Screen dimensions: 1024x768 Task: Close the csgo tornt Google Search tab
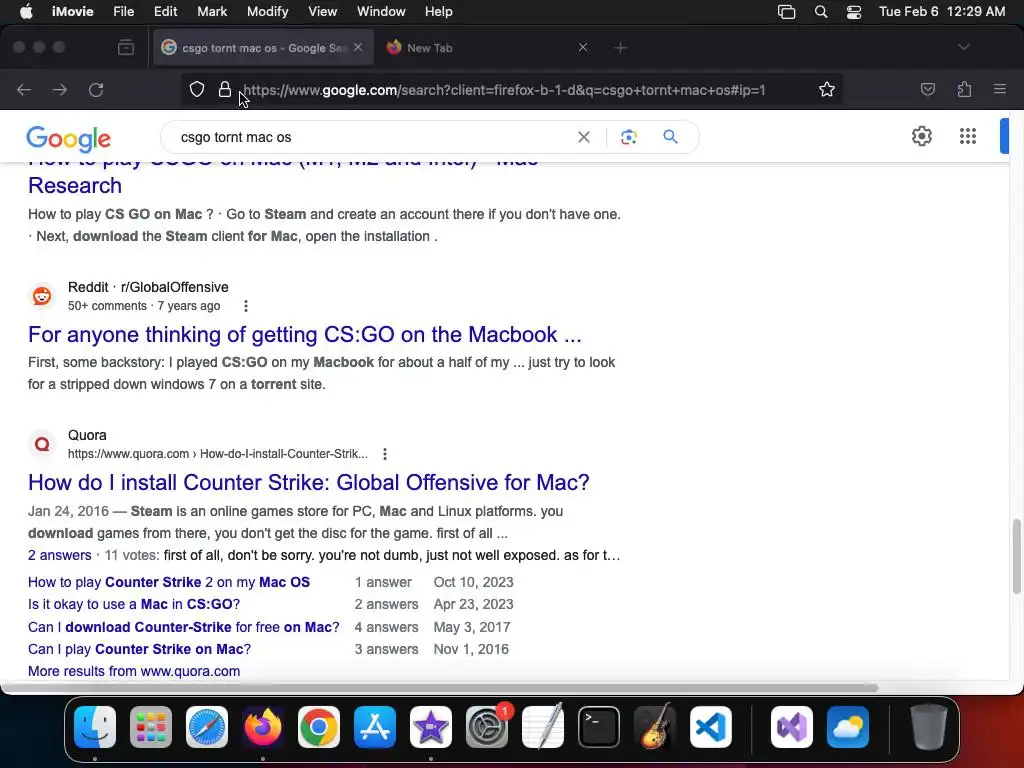tap(358, 47)
